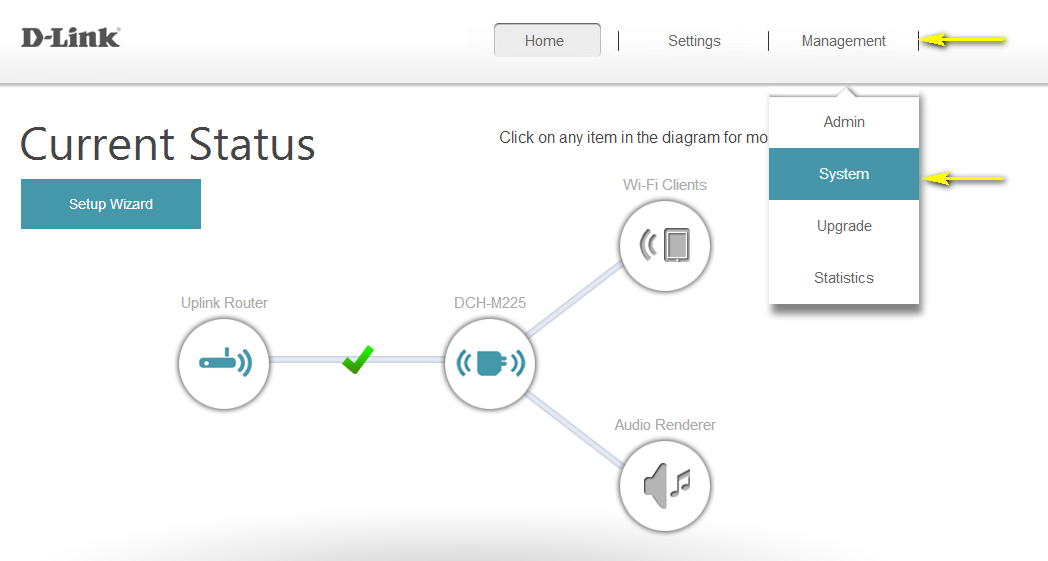The width and height of the screenshot is (1048, 561).
Task: Select the DCH-M225 device icon
Action: point(490,362)
